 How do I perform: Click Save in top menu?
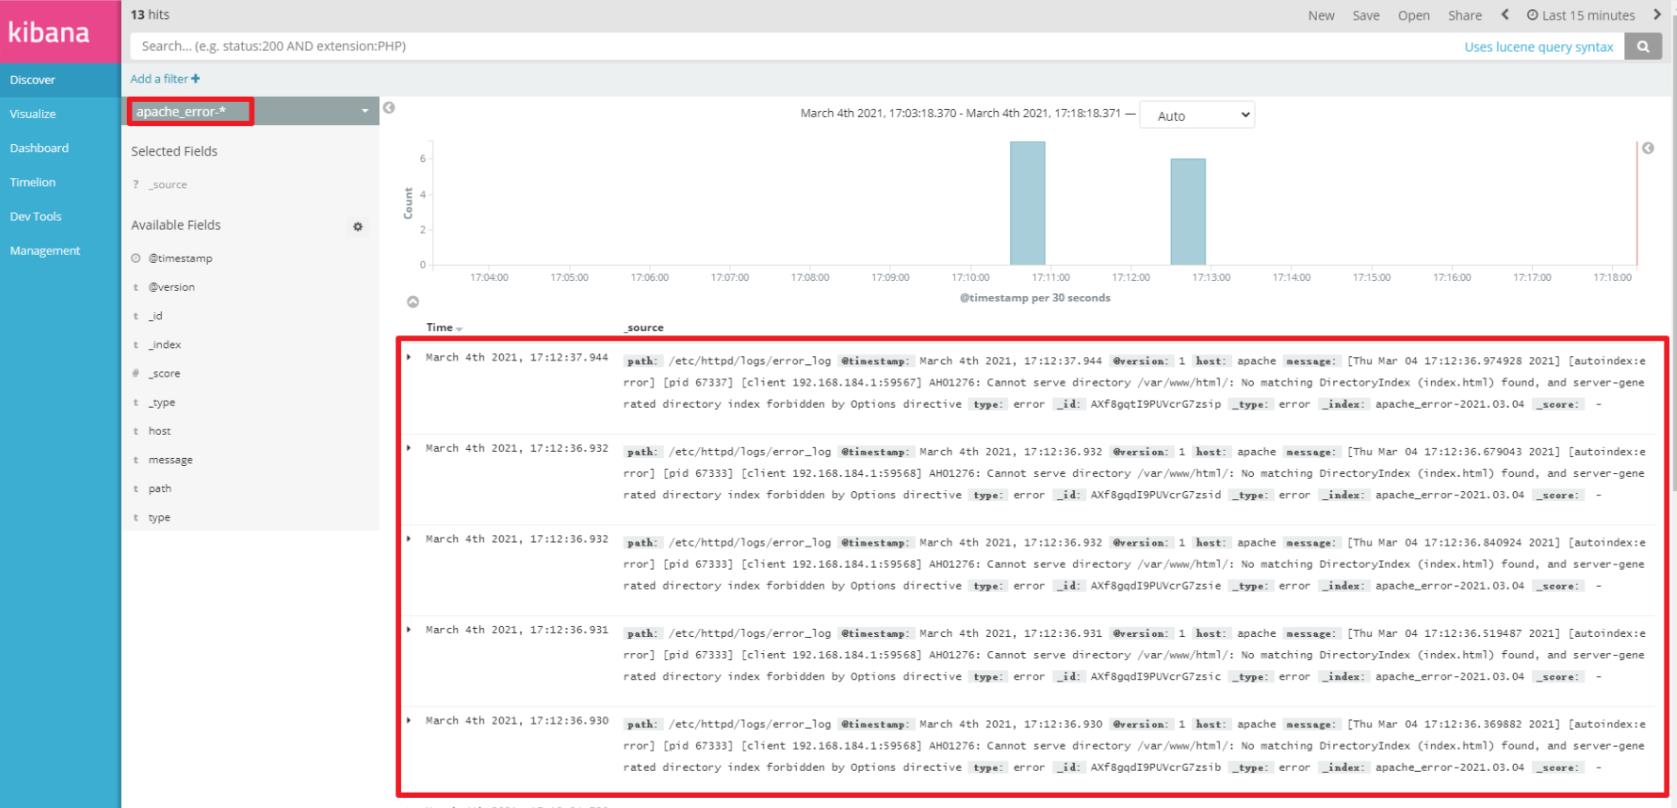[1366, 15]
